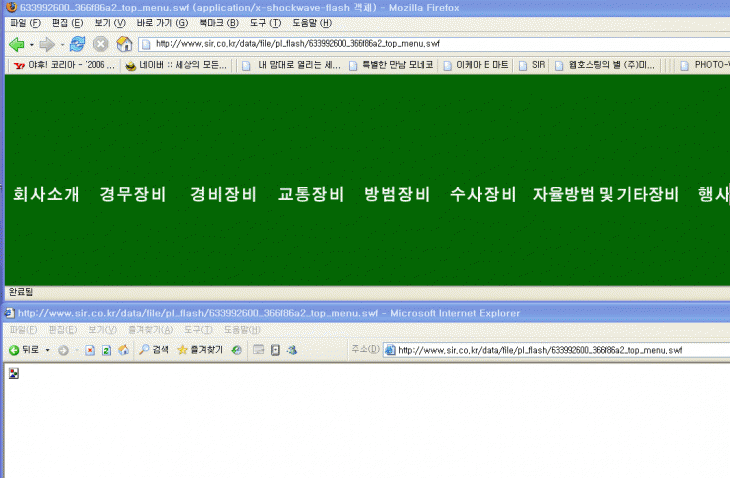Open SIR bookmark
Screen dimensions: 730x478
pos(532,65)
